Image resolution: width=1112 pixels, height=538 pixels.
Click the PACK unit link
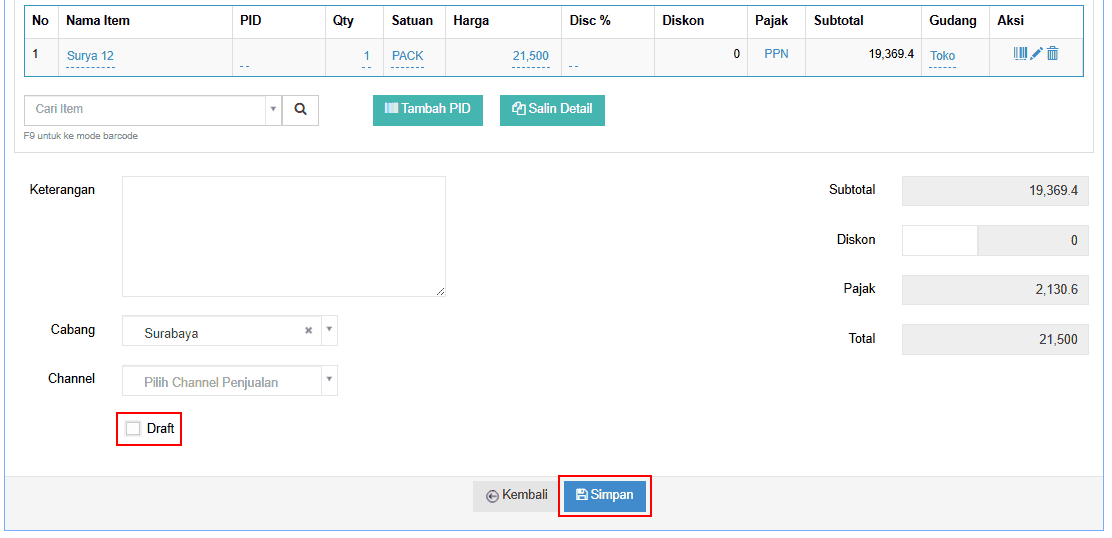point(407,56)
